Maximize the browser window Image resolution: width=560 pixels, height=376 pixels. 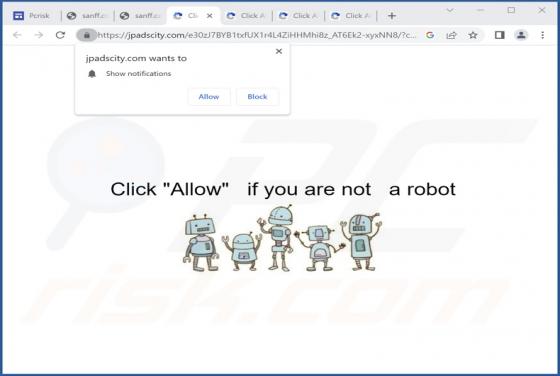click(x=511, y=10)
